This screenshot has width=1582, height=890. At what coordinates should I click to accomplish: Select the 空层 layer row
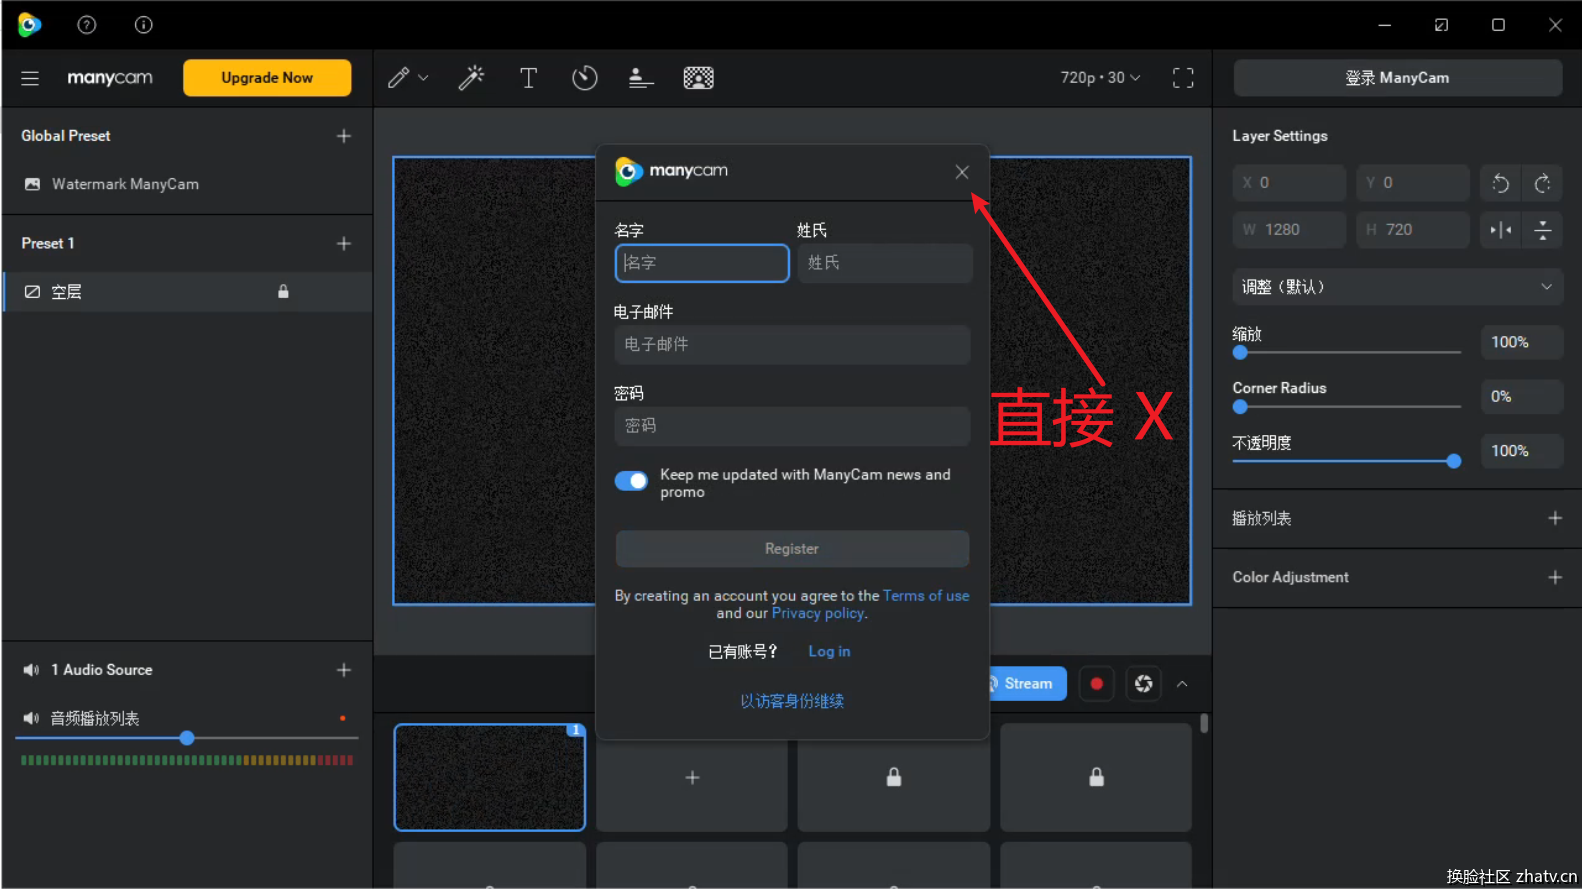pyautogui.click(x=187, y=292)
